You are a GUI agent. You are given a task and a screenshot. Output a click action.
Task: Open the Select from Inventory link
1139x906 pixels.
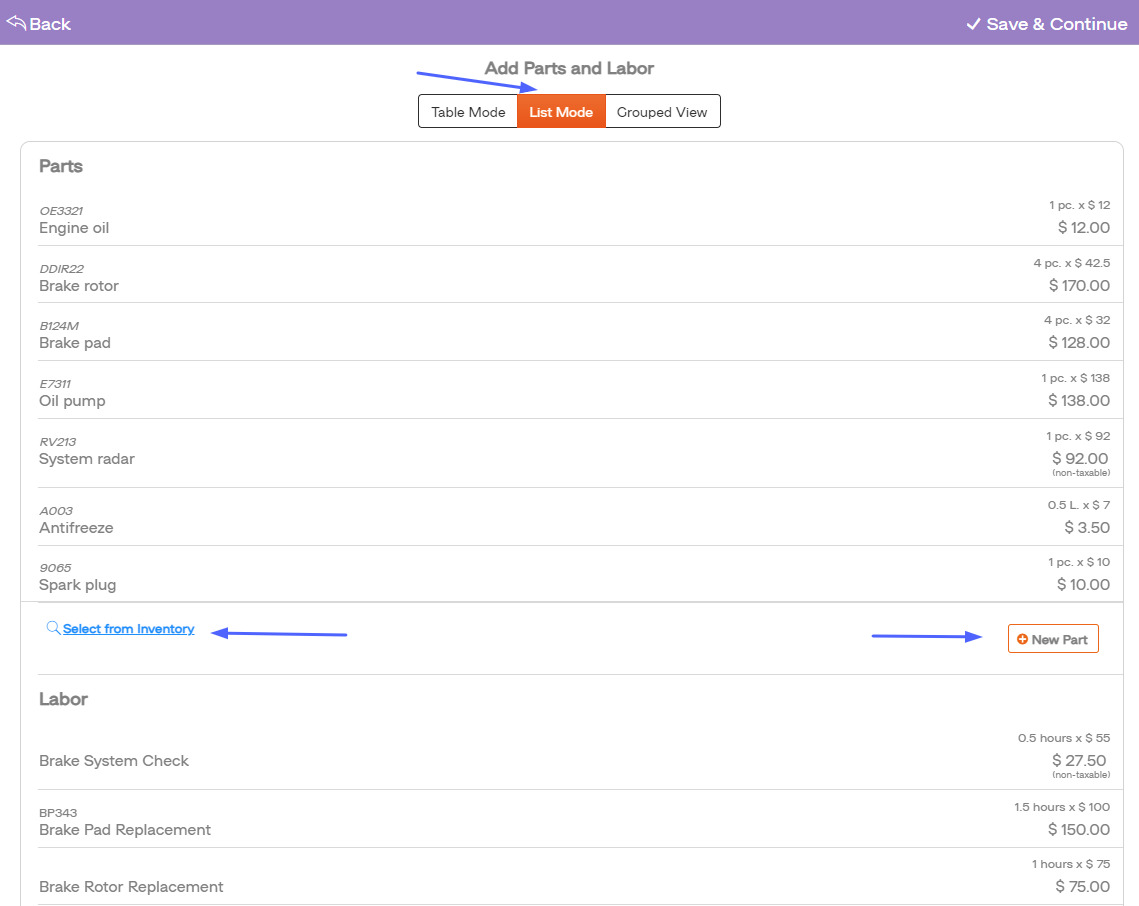(128, 629)
